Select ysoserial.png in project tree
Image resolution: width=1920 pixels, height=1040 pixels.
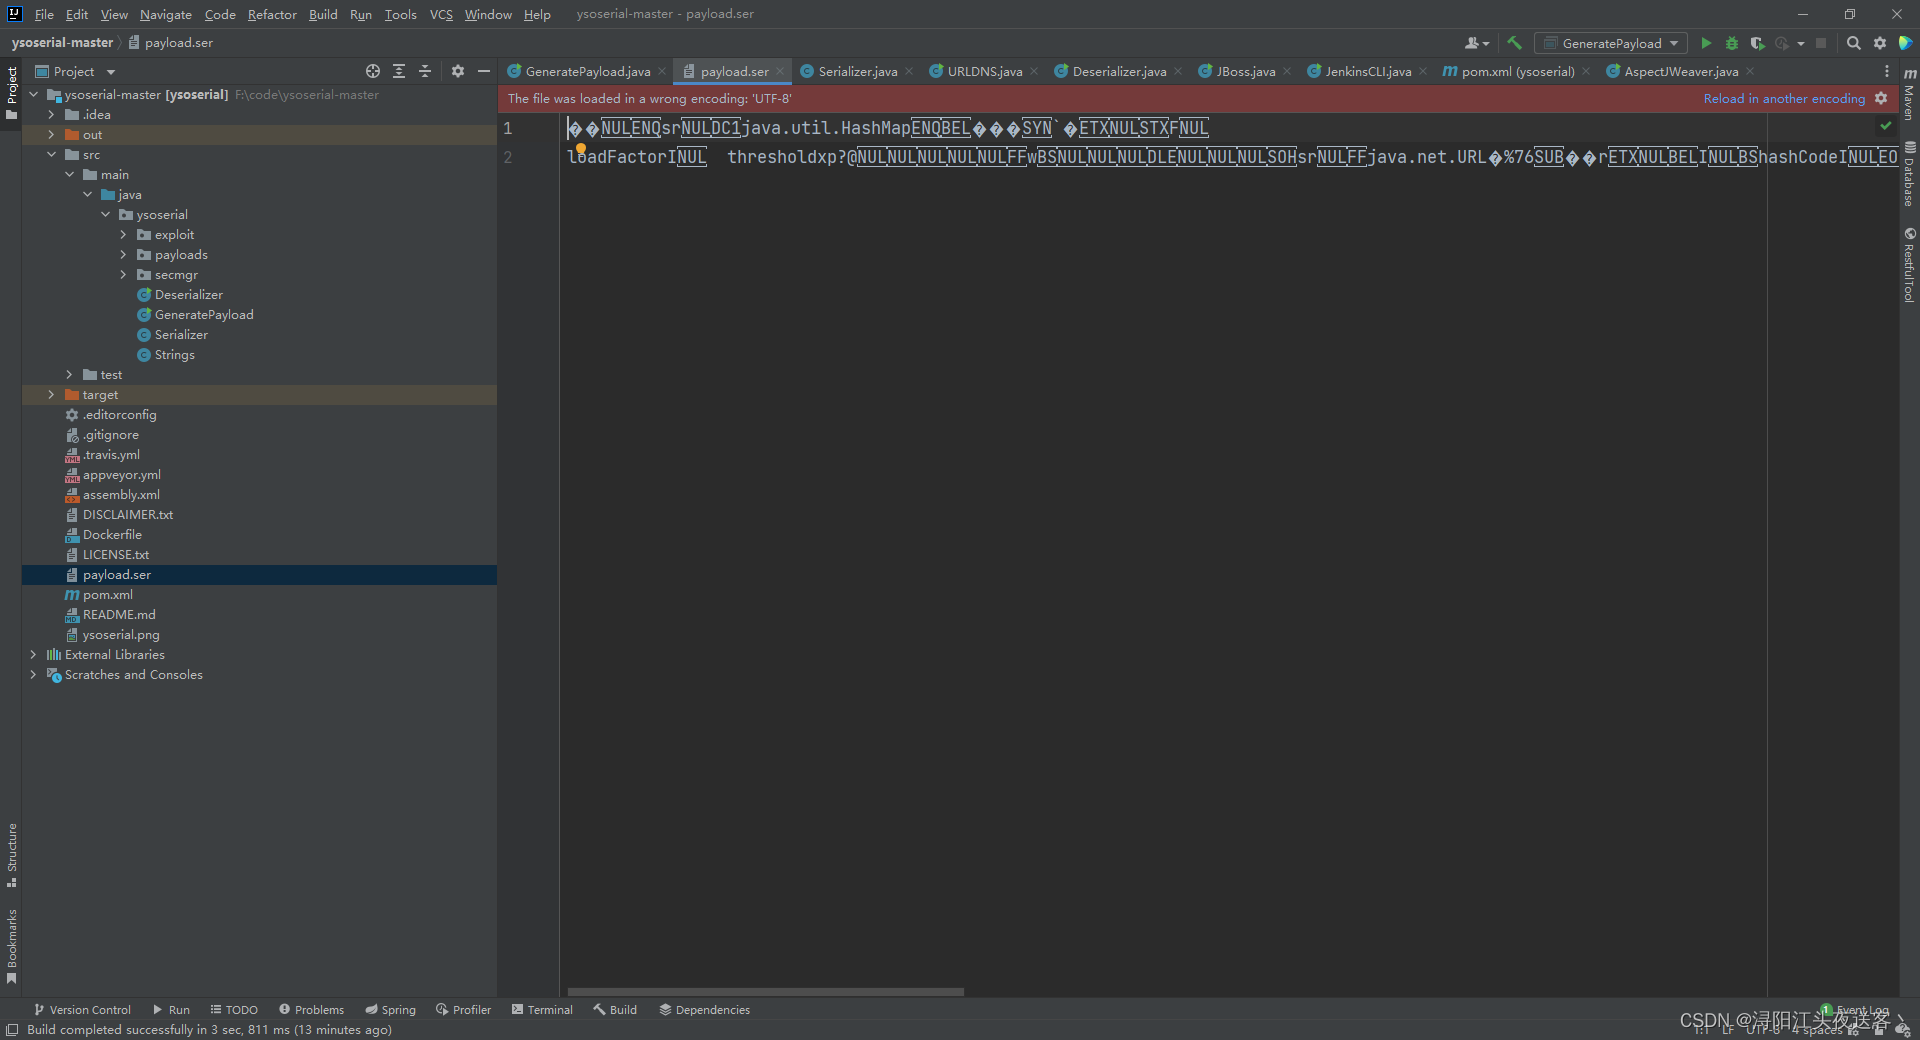pos(121,635)
